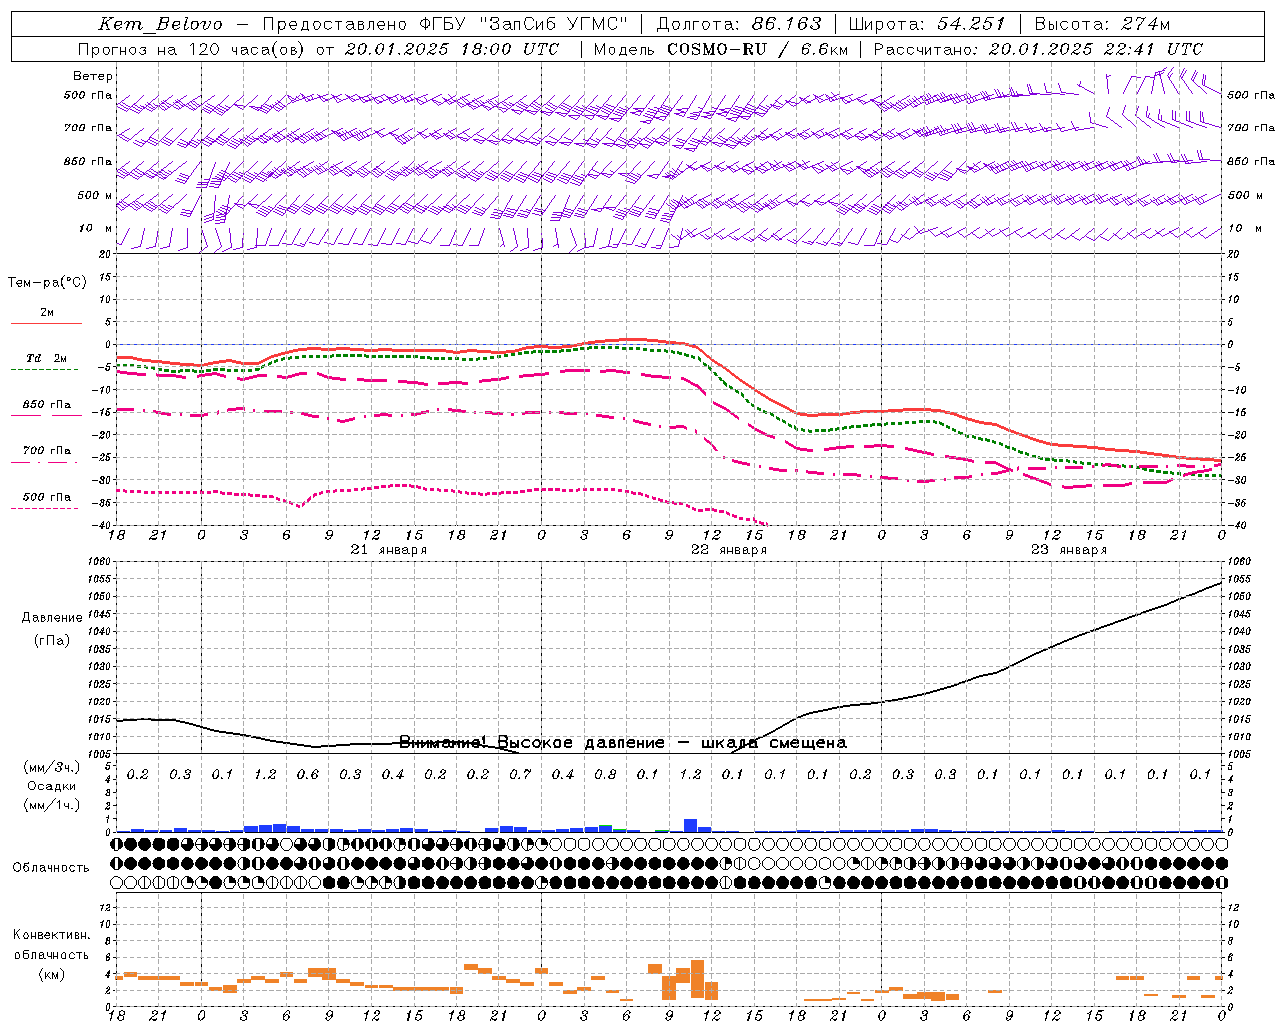The image size is (1280, 1024).
Task: Click the 22 января date label
Action: (729, 549)
